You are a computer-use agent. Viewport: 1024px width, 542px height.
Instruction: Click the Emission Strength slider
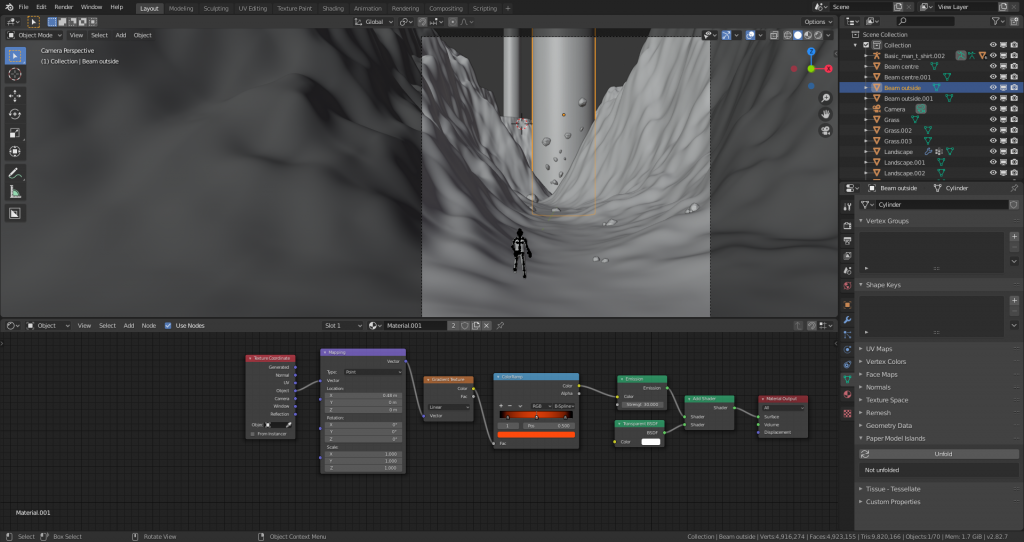pyautogui.click(x=642, y=404)
